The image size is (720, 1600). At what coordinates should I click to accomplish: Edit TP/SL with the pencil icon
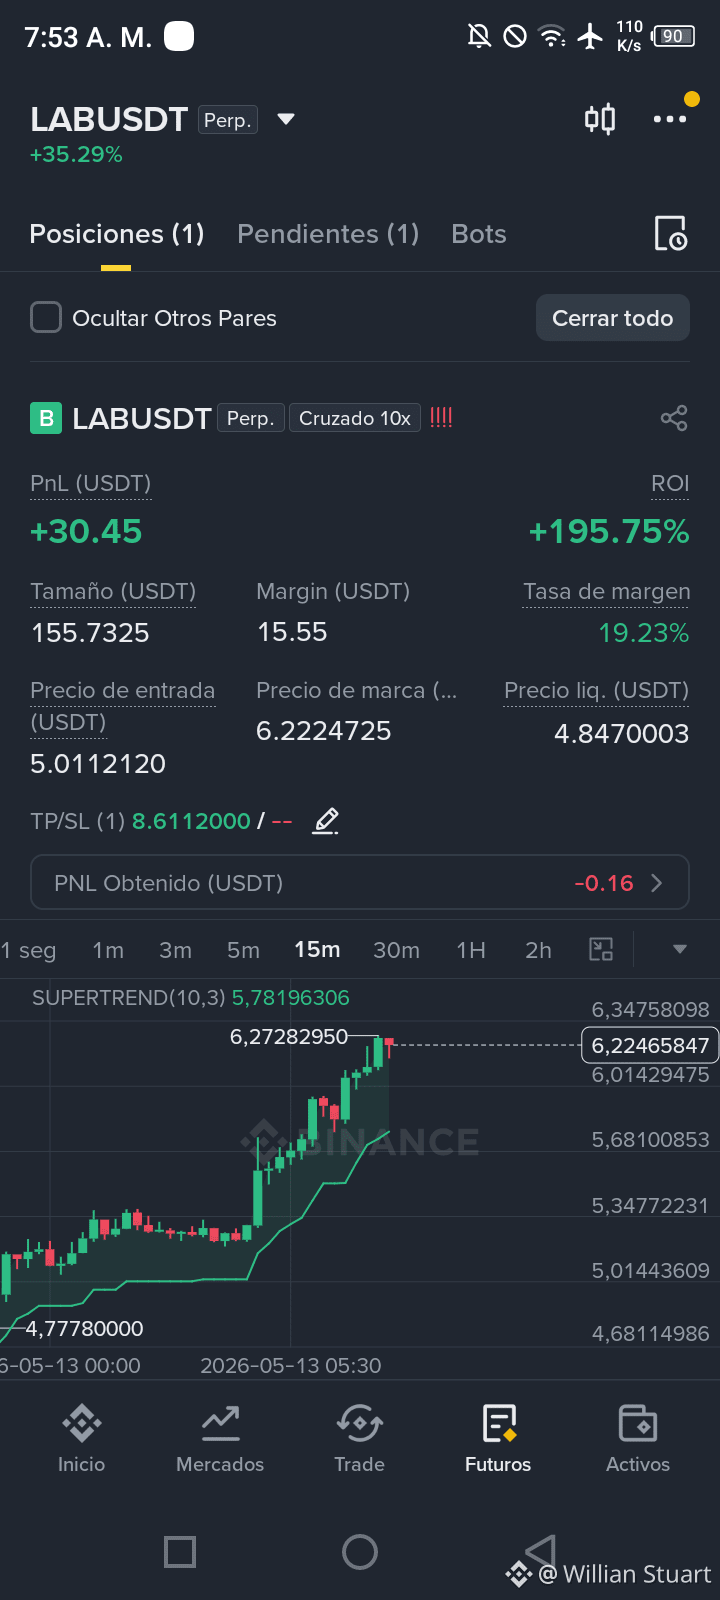(x=326, y=821)
